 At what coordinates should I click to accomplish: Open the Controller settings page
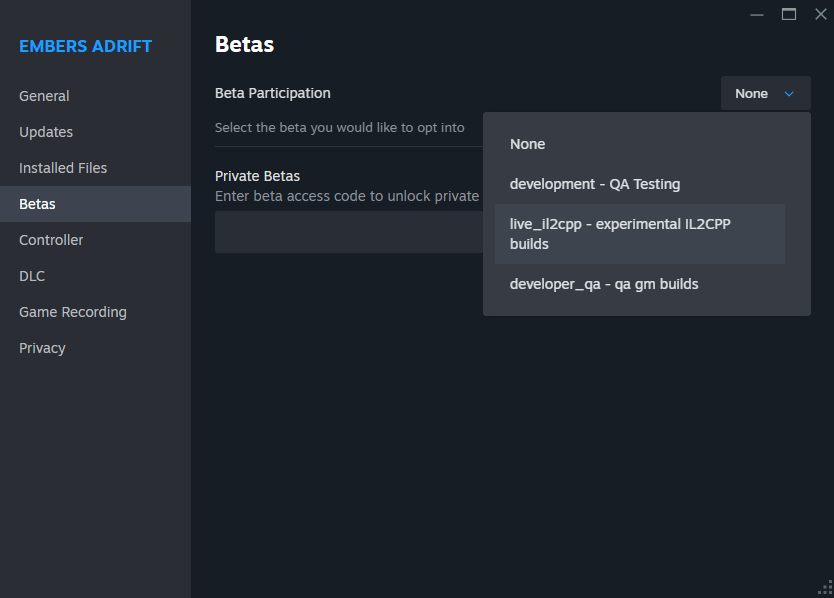click(x=51, y=240)
